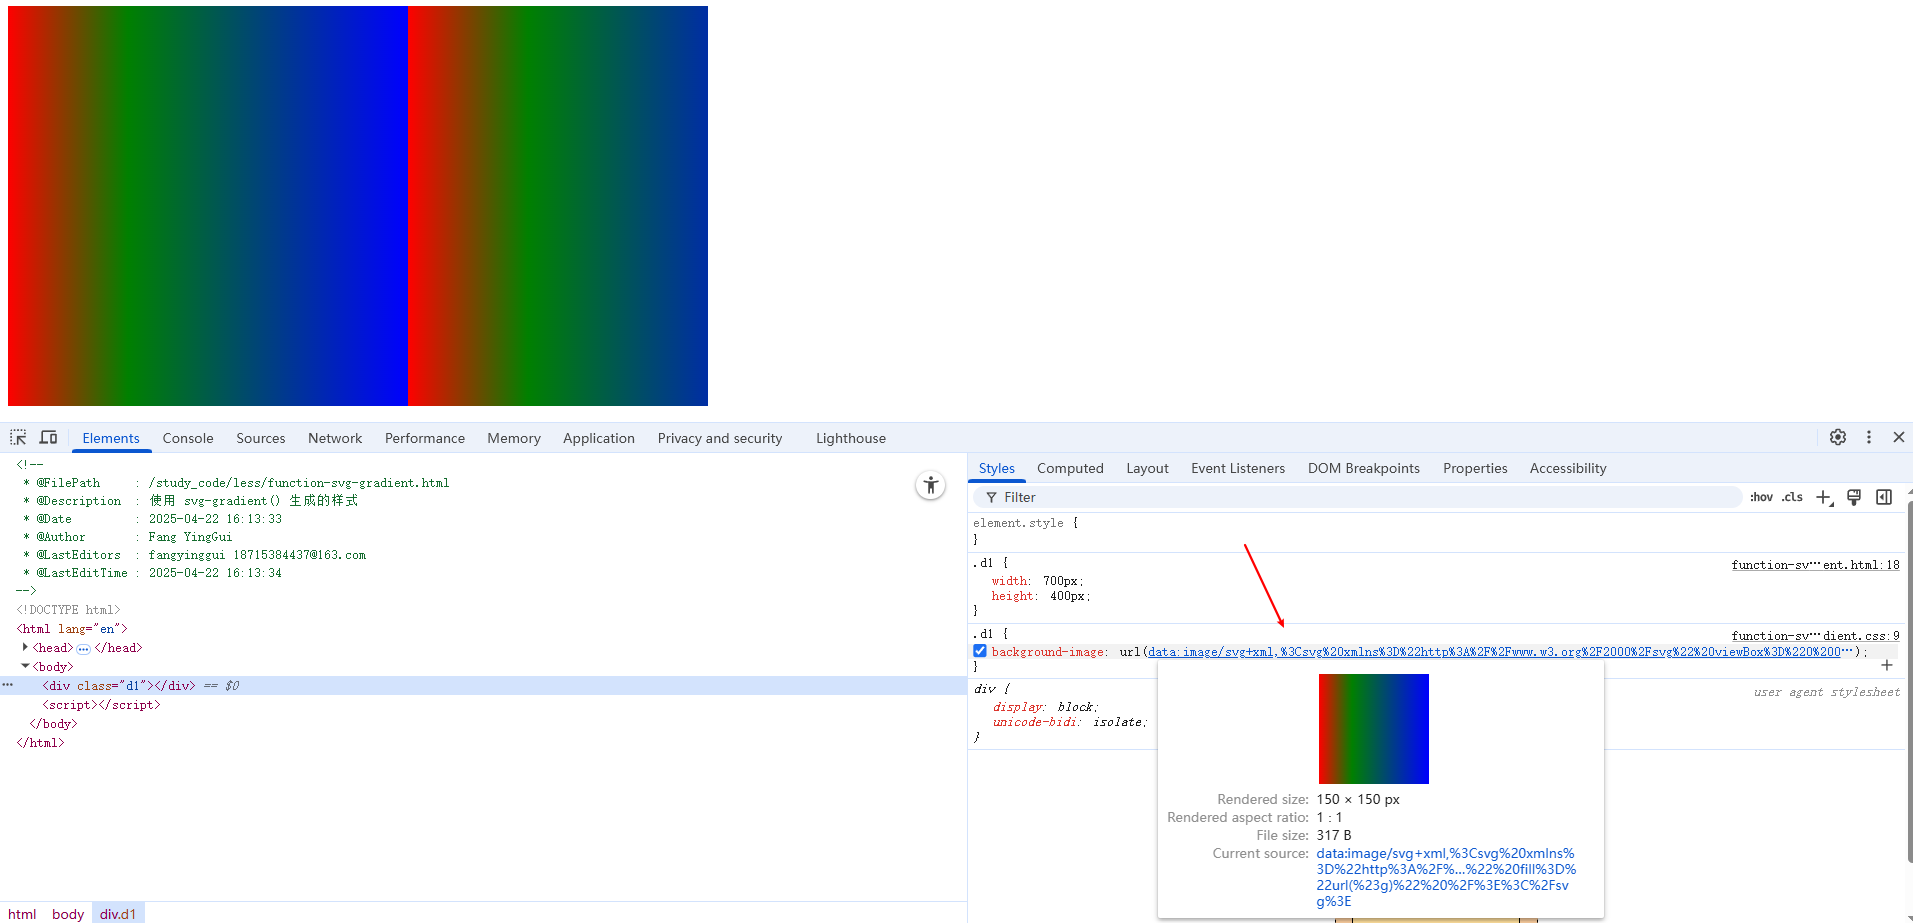Select the Styles sub-tab
This screenshot has height=923, width=1913.
tap(996, 468)
